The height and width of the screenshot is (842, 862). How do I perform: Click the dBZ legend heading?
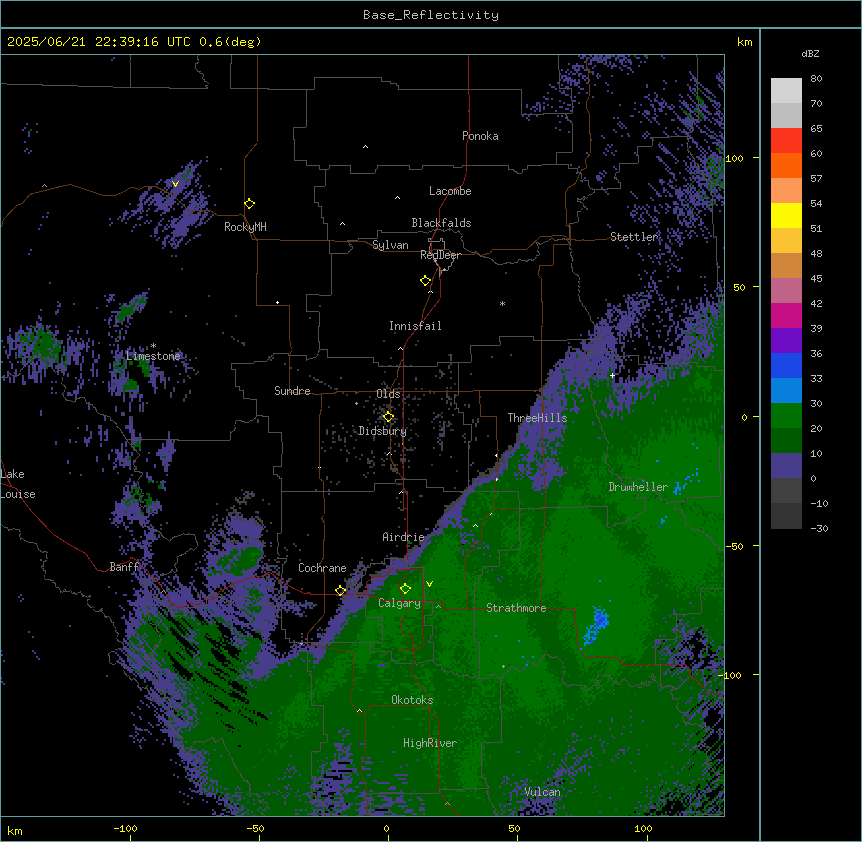[810, 54]
